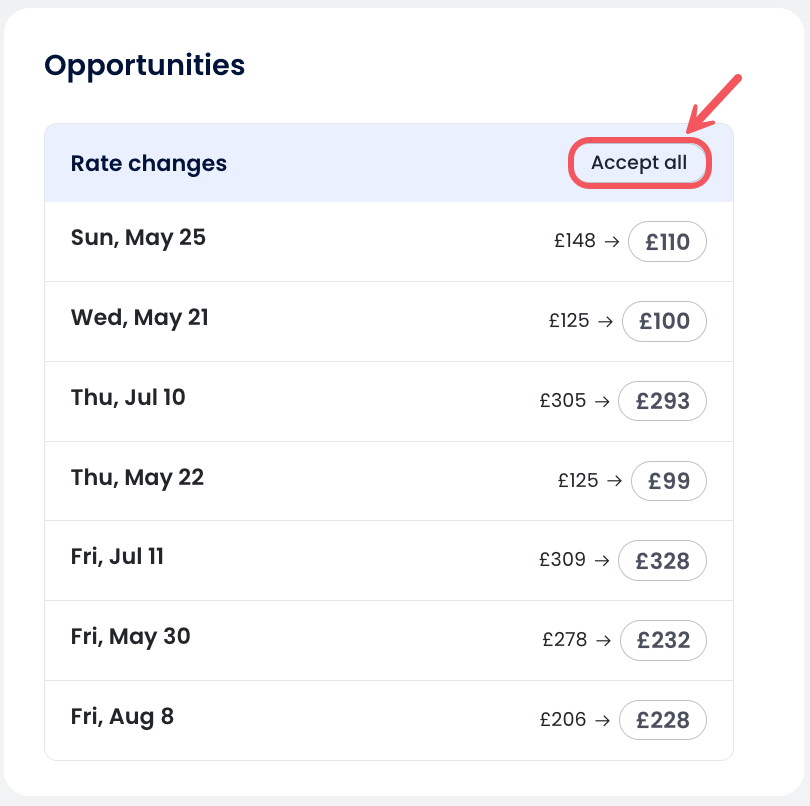Click the Fri, May 30 date label
810x806 pixels.
click(130, 637)
